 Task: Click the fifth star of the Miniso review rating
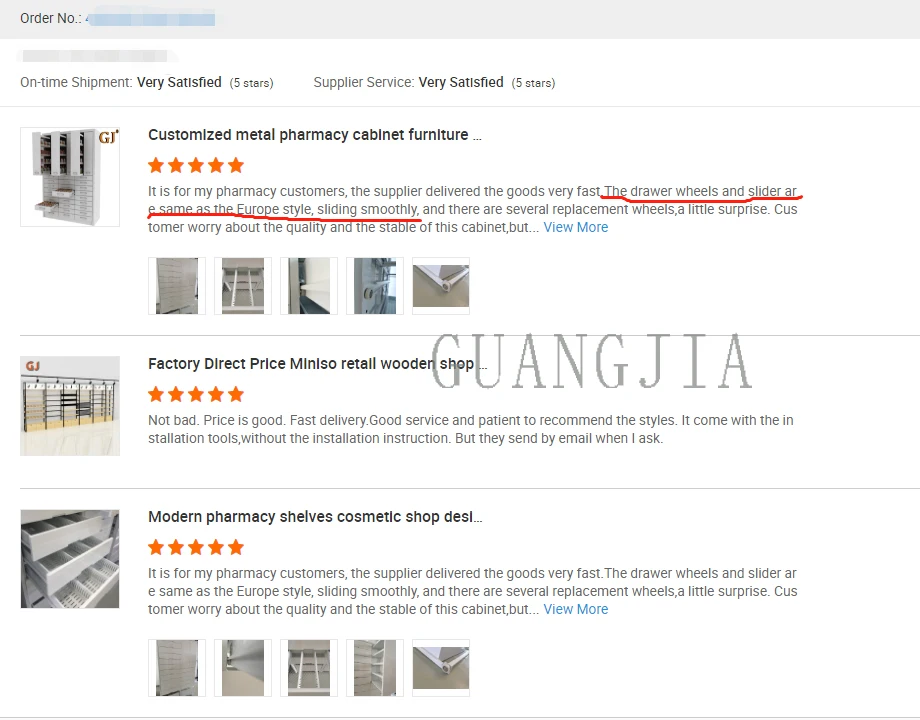click(236, 394)
